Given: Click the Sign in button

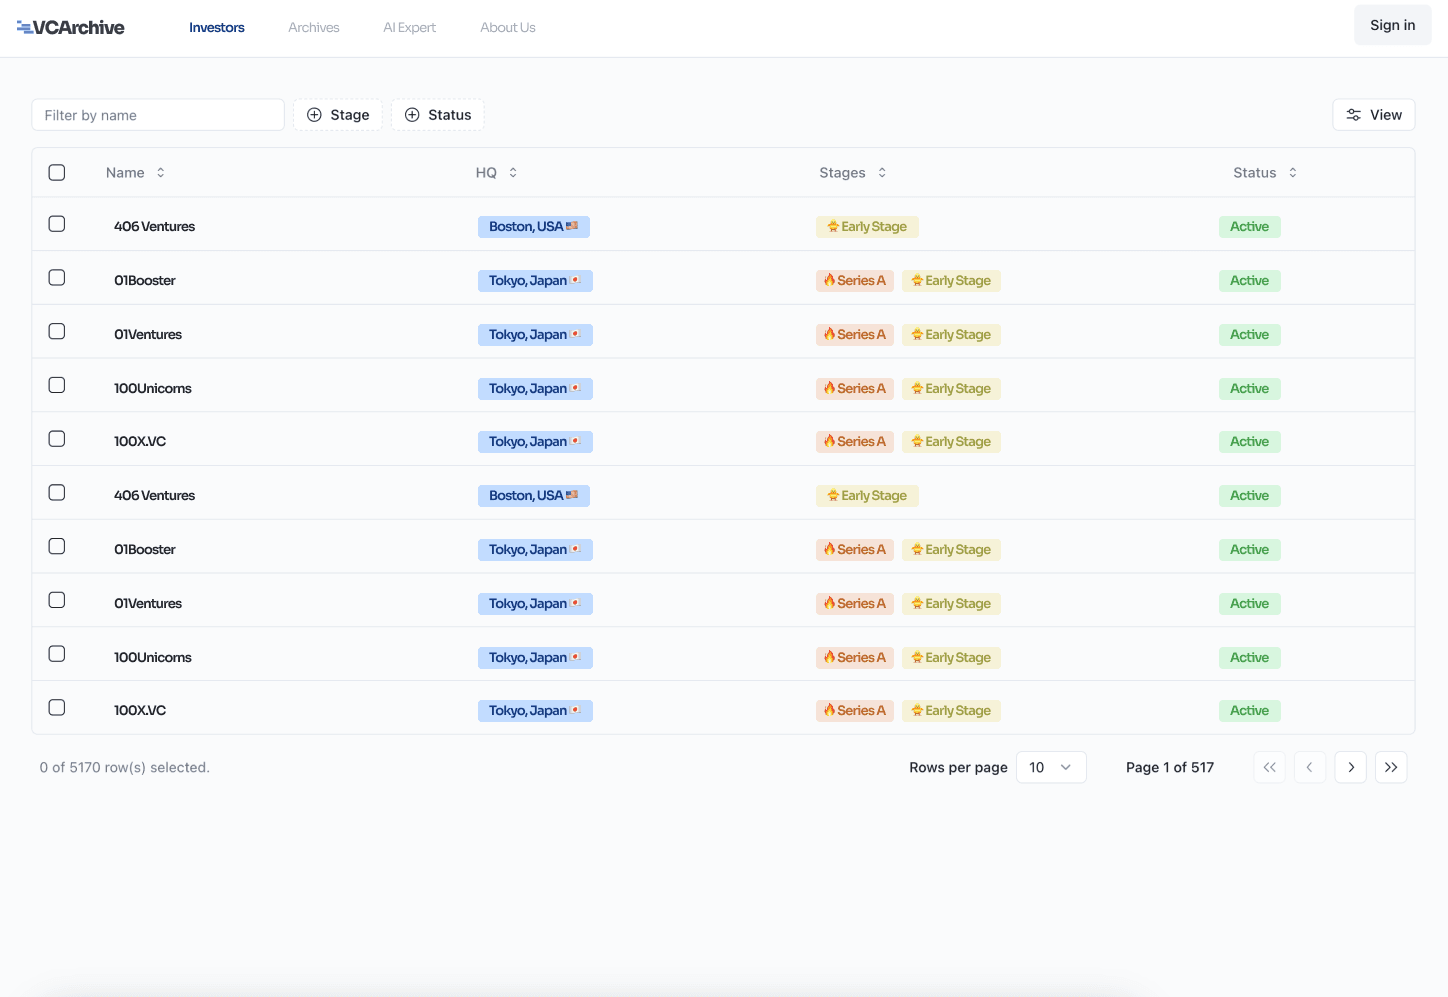Looking at the screenshot, I should 1393,25.
